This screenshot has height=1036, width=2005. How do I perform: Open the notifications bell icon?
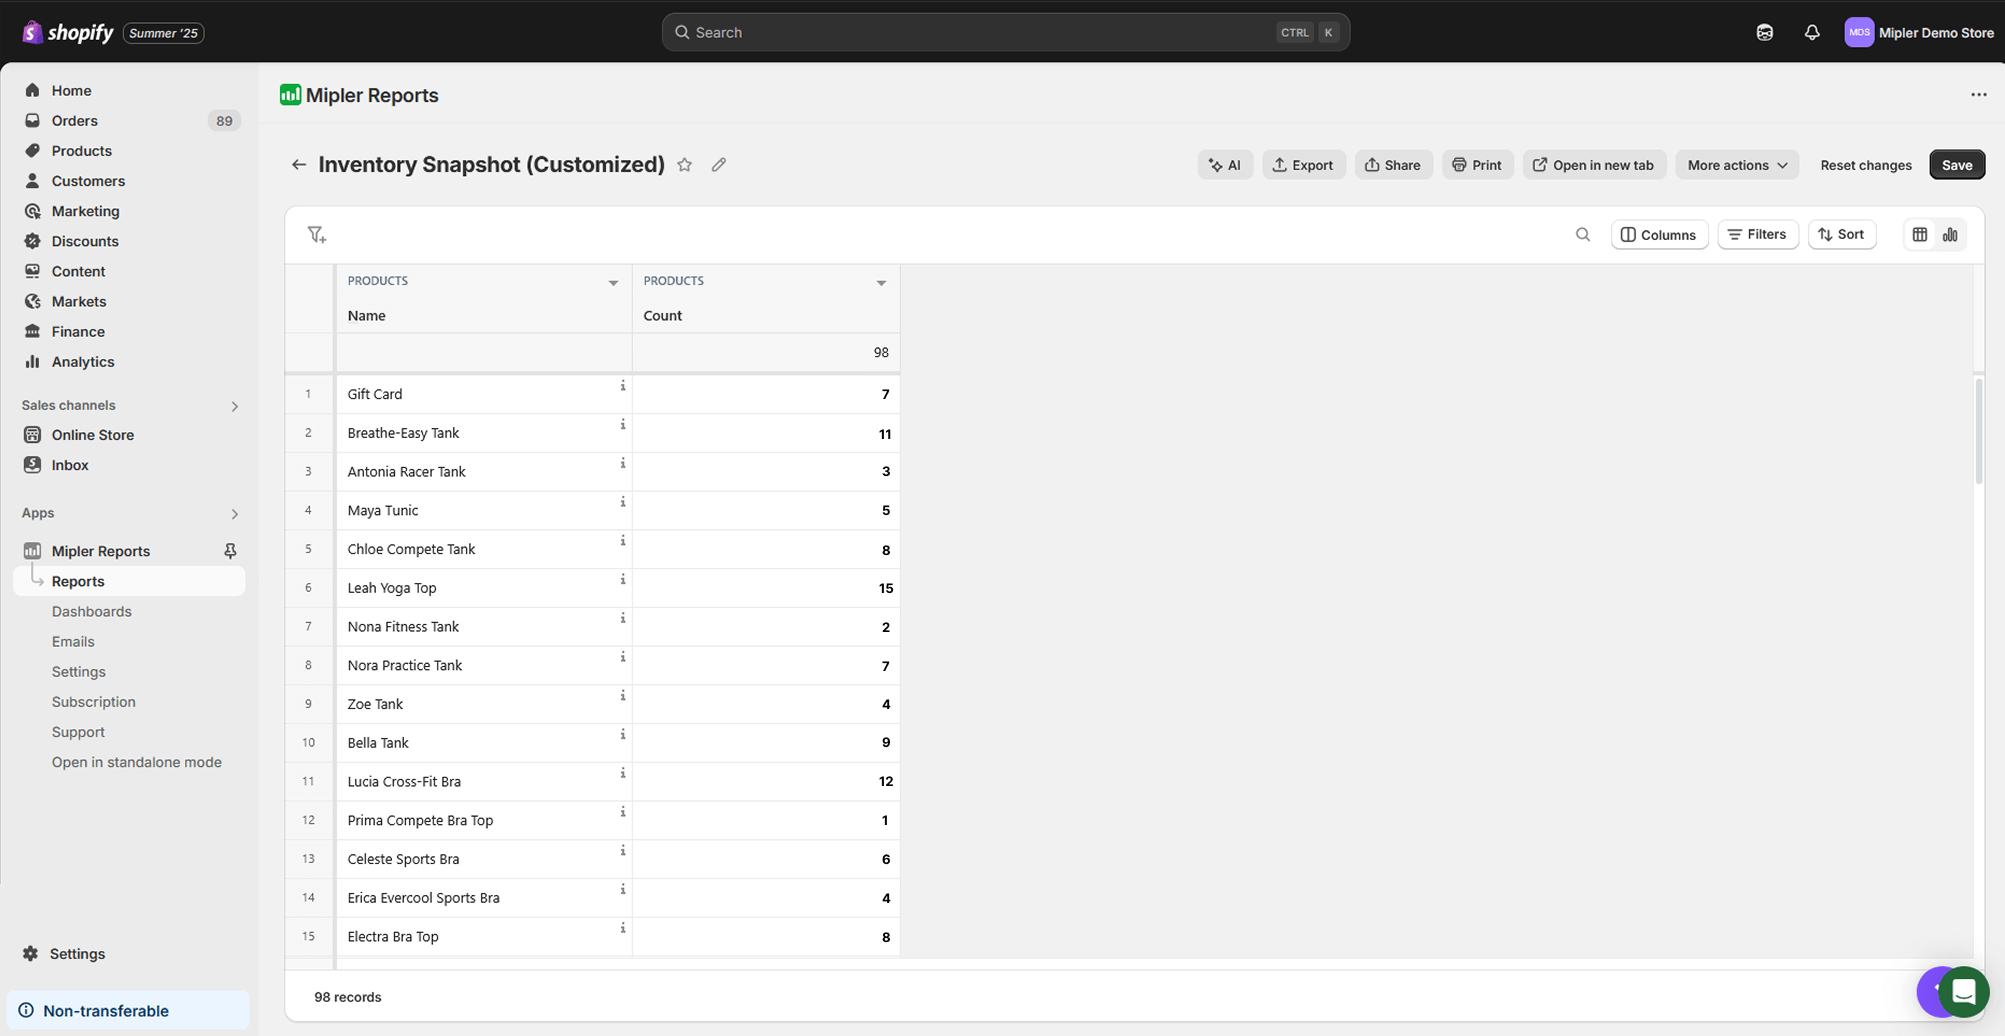pos(1811,33)
